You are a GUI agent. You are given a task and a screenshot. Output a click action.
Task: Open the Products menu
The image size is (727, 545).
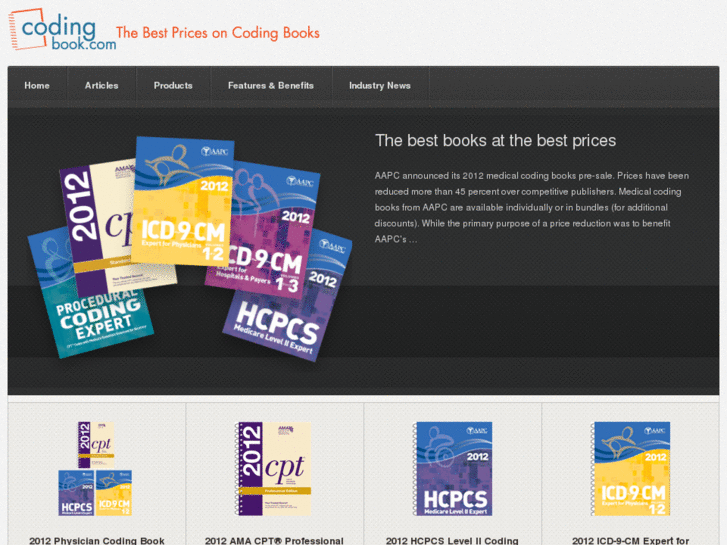click(x=173, y=86)
